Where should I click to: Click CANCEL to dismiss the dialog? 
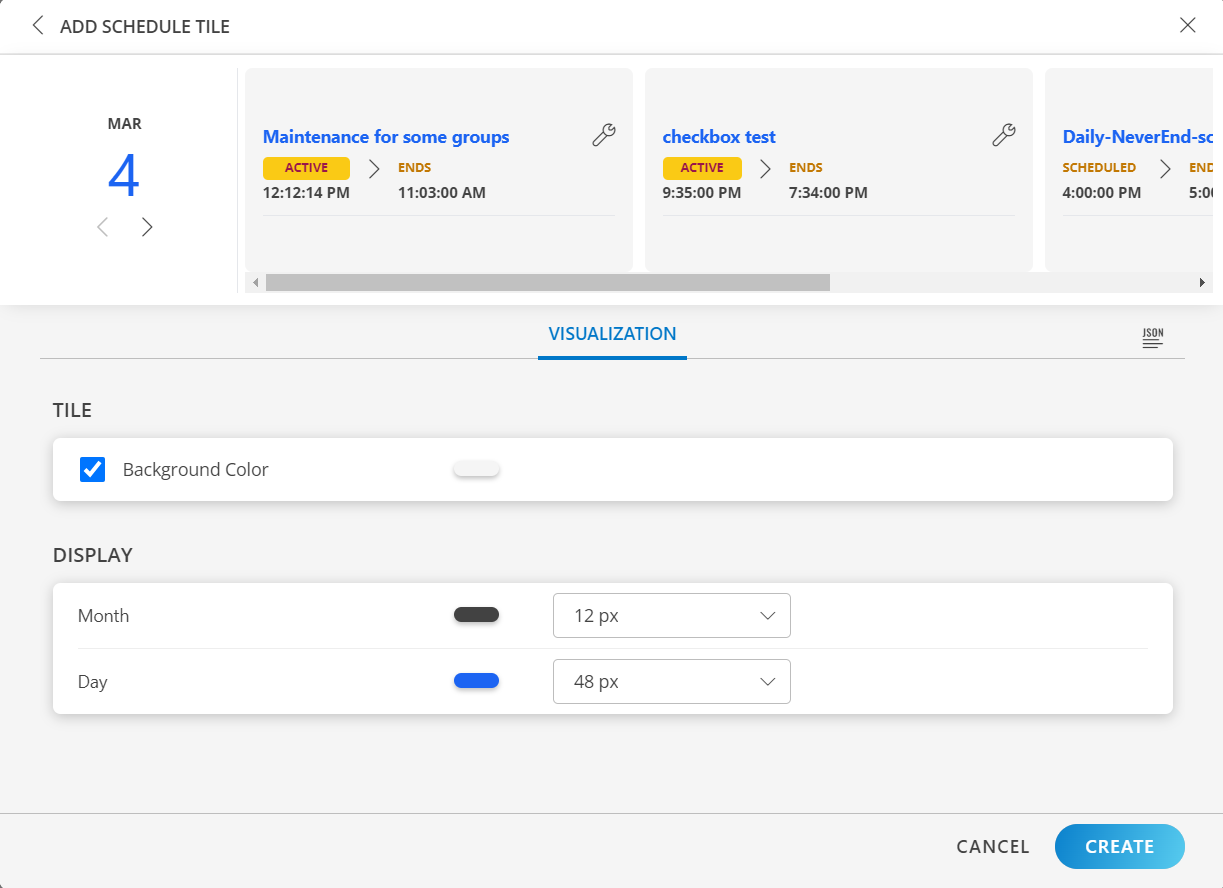click(x=992, y=846)
